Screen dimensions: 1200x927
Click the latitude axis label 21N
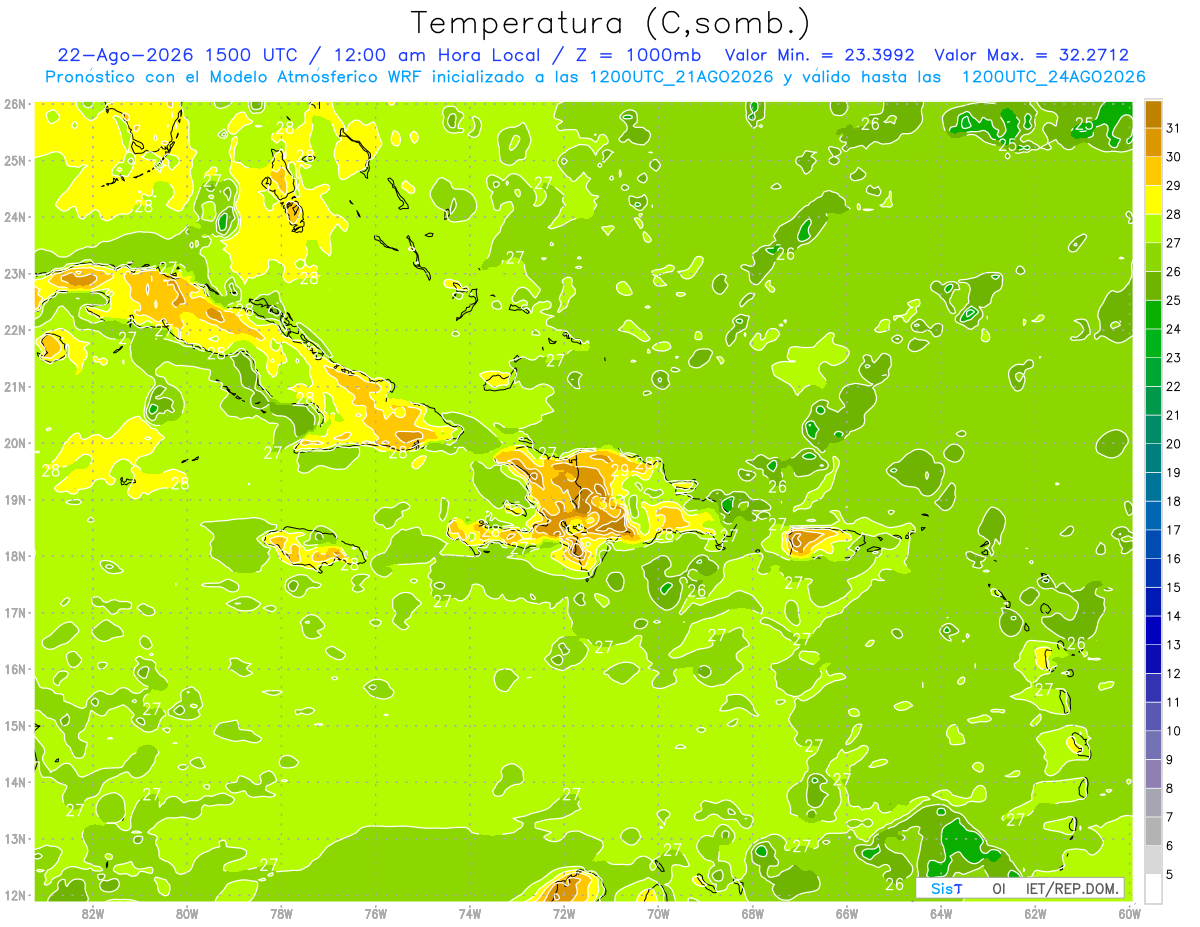(14, 386)
